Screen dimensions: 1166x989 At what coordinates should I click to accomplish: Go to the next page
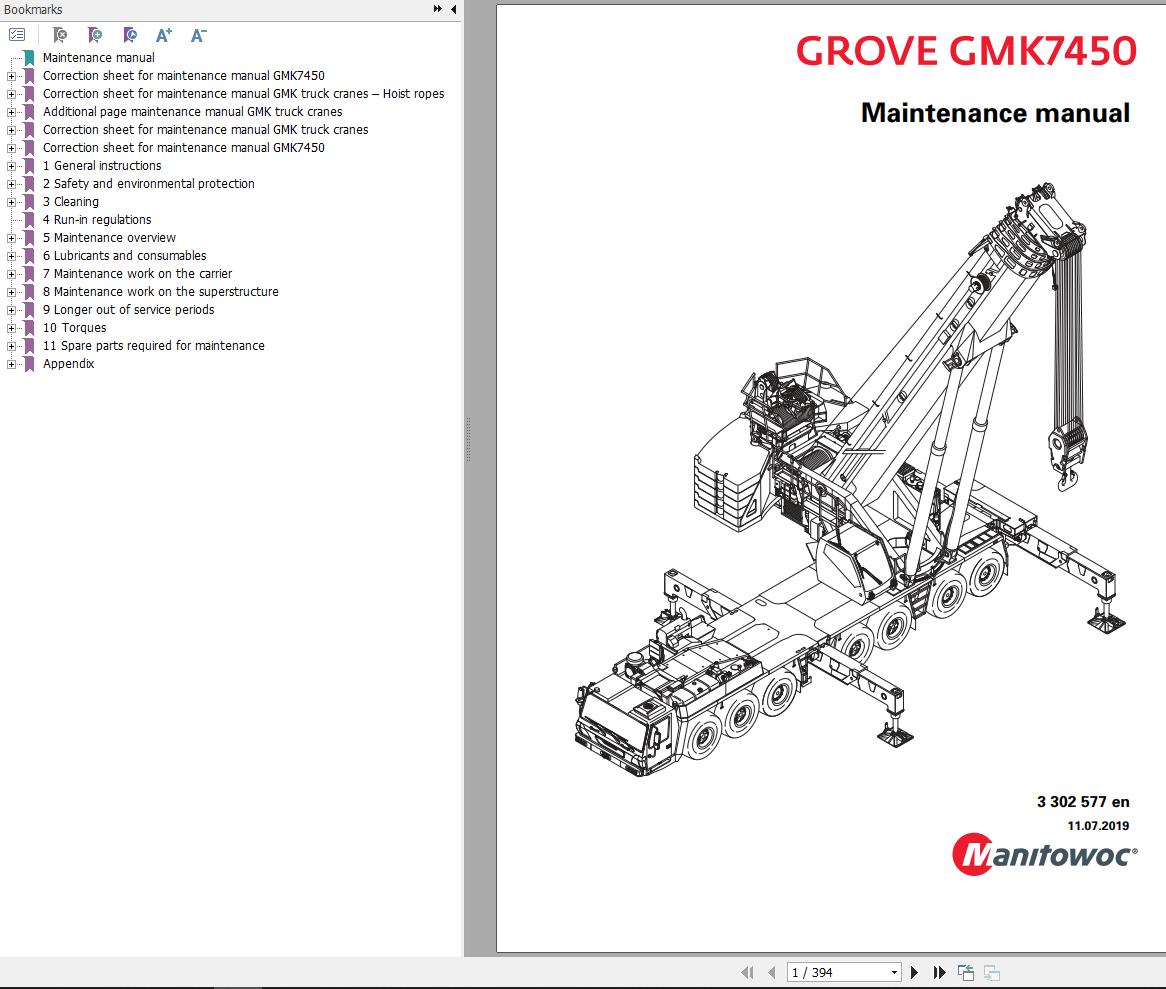pos(914,972)
